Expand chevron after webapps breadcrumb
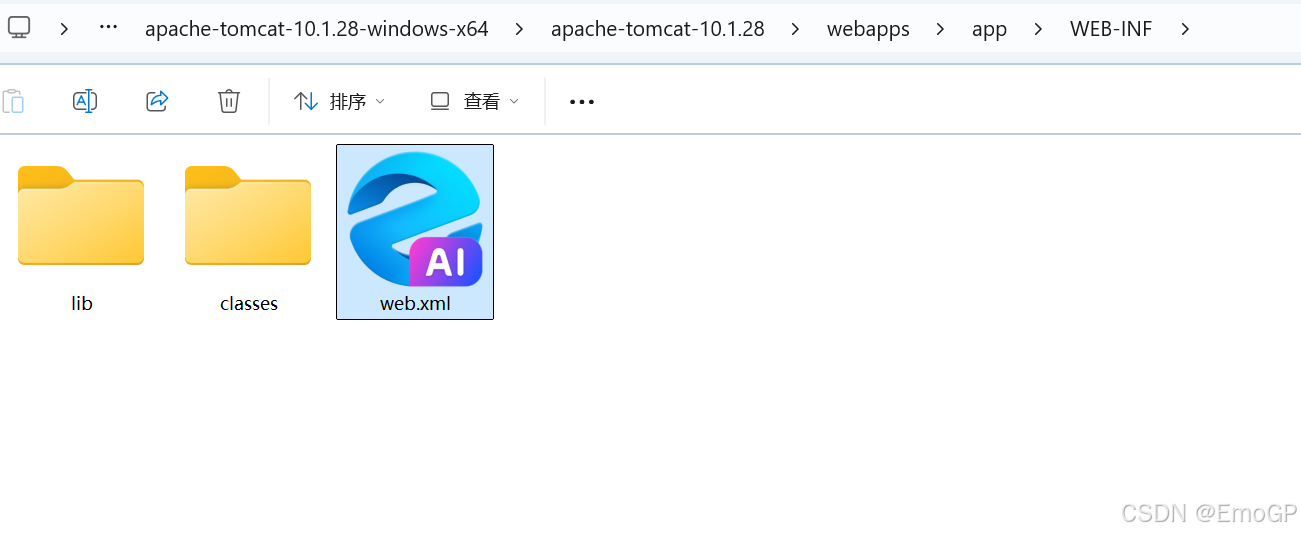1301x535 pixels. click(940, 29)
